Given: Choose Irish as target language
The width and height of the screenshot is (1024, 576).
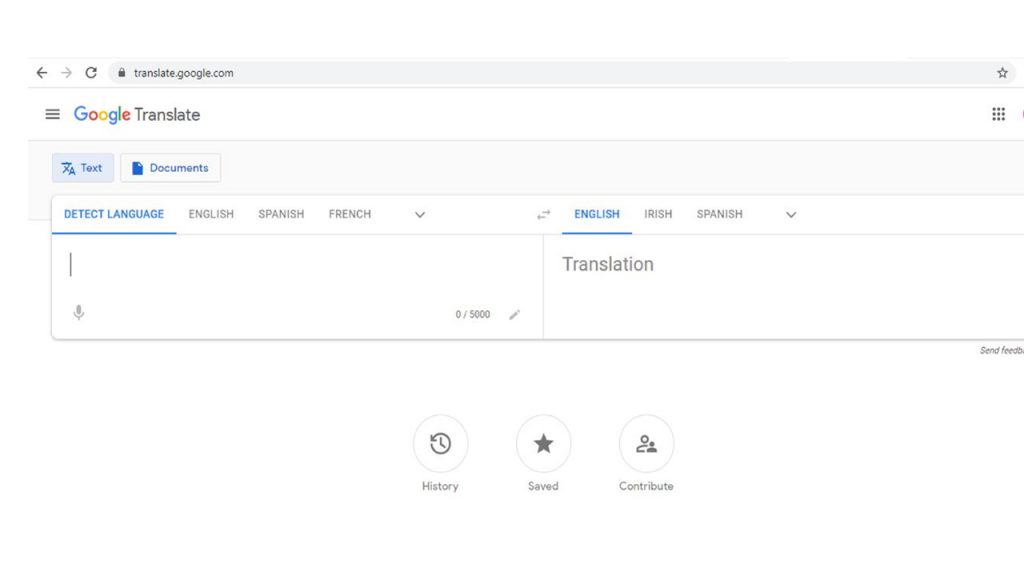Looking at the screenshot, I should point(658,214).
